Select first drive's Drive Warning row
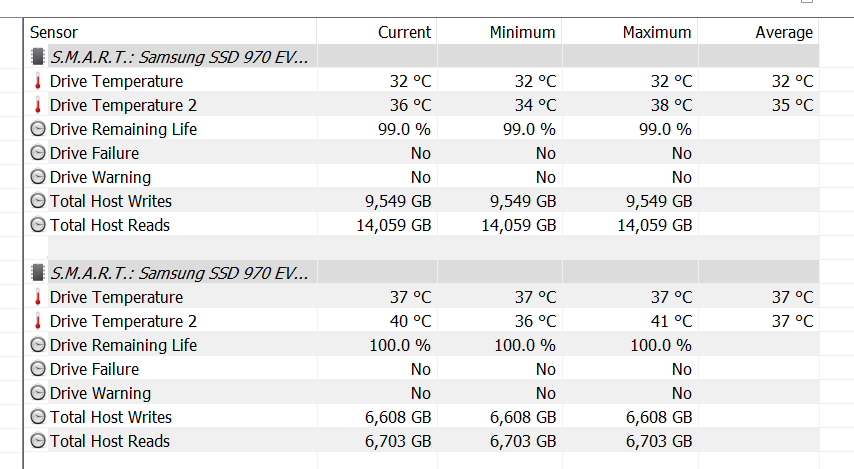Image resolution: width=854 pixels, height=469 pixels. [422, 177]
